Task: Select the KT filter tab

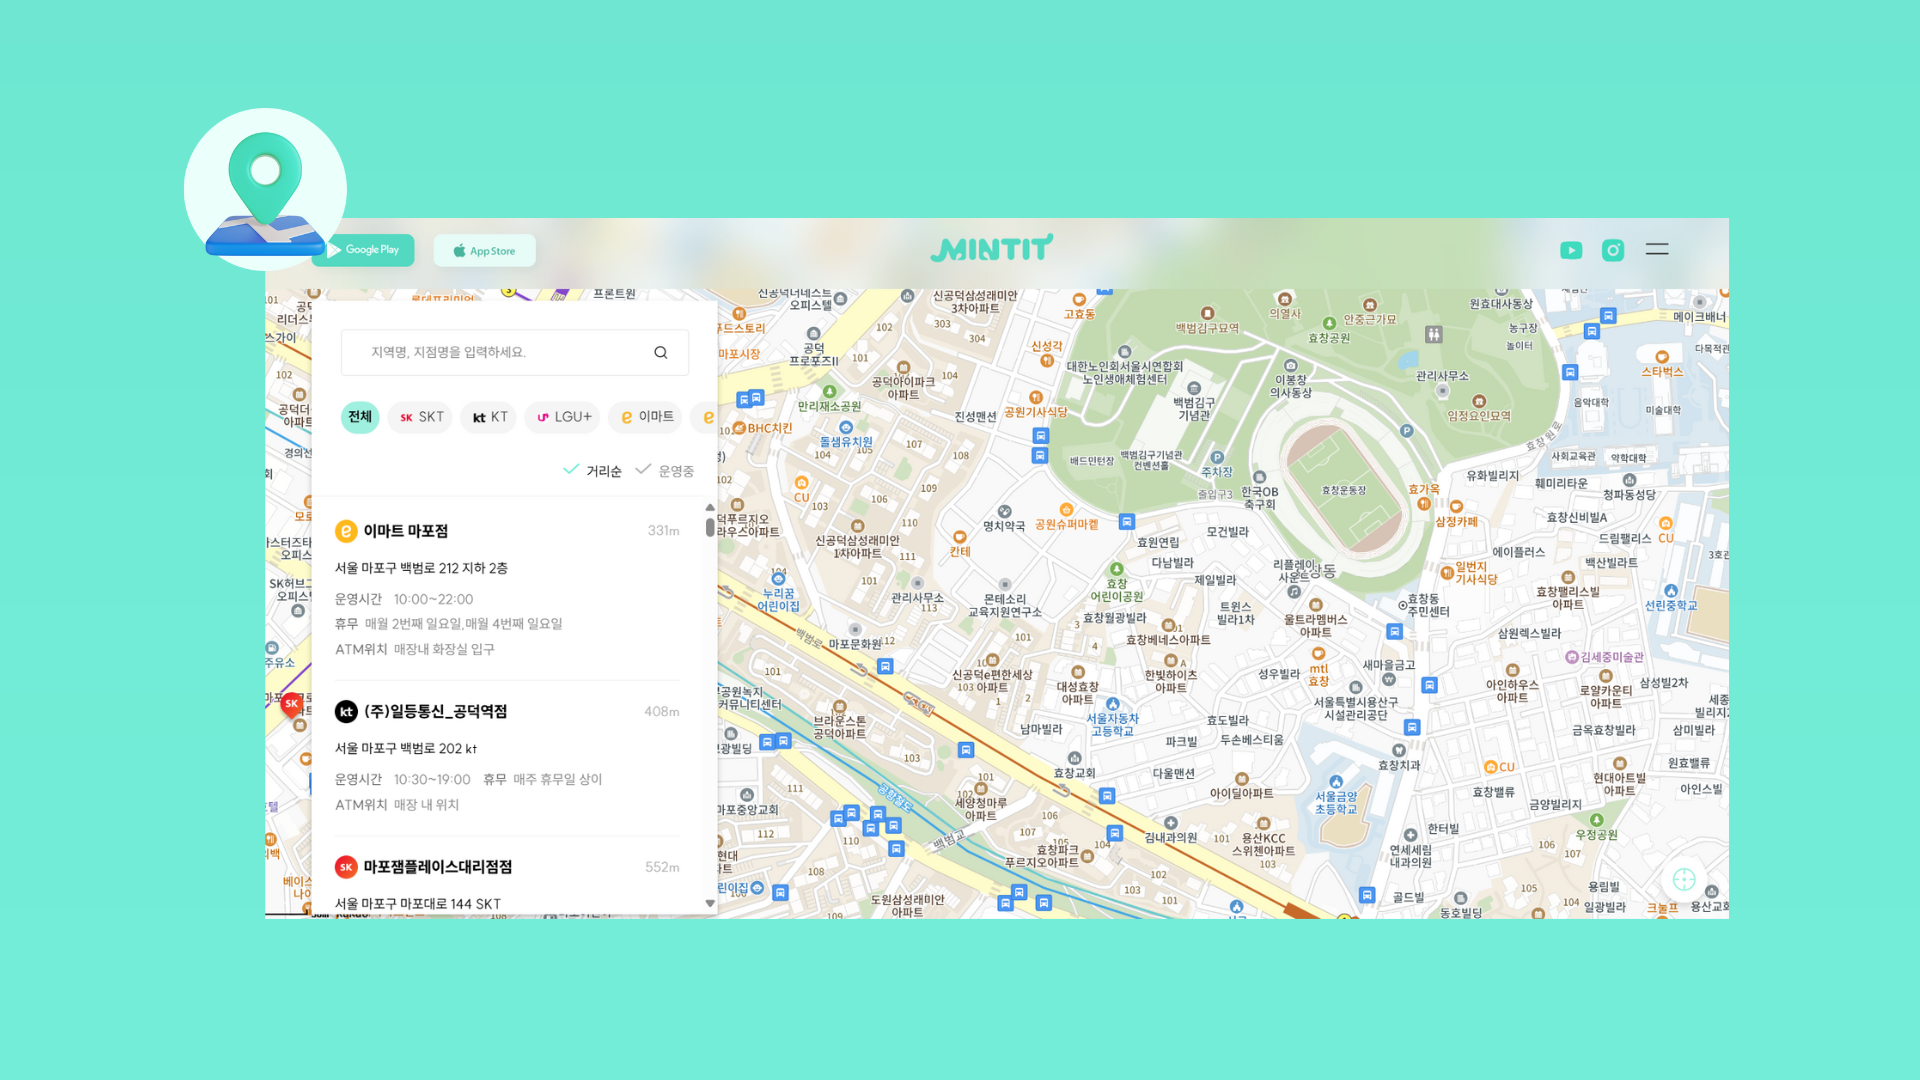Action: click(489, 417)
